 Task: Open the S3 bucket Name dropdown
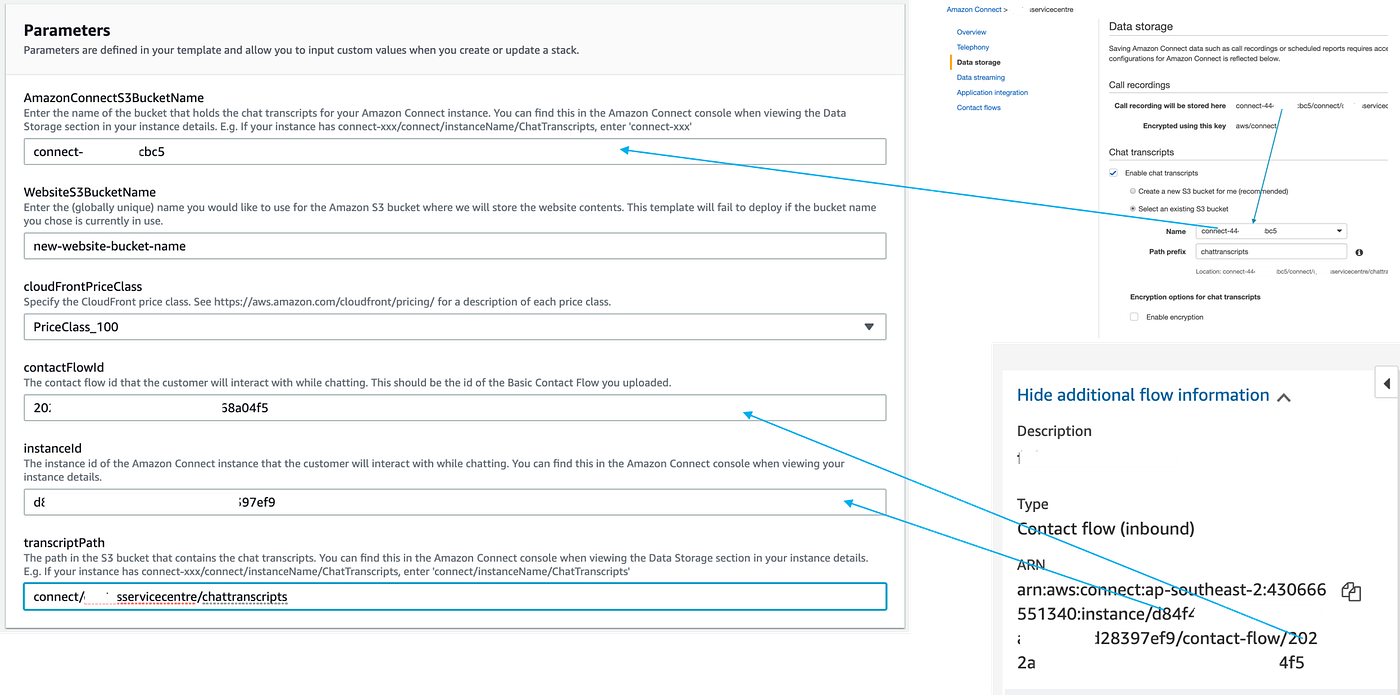click(x=1271, y=231)
